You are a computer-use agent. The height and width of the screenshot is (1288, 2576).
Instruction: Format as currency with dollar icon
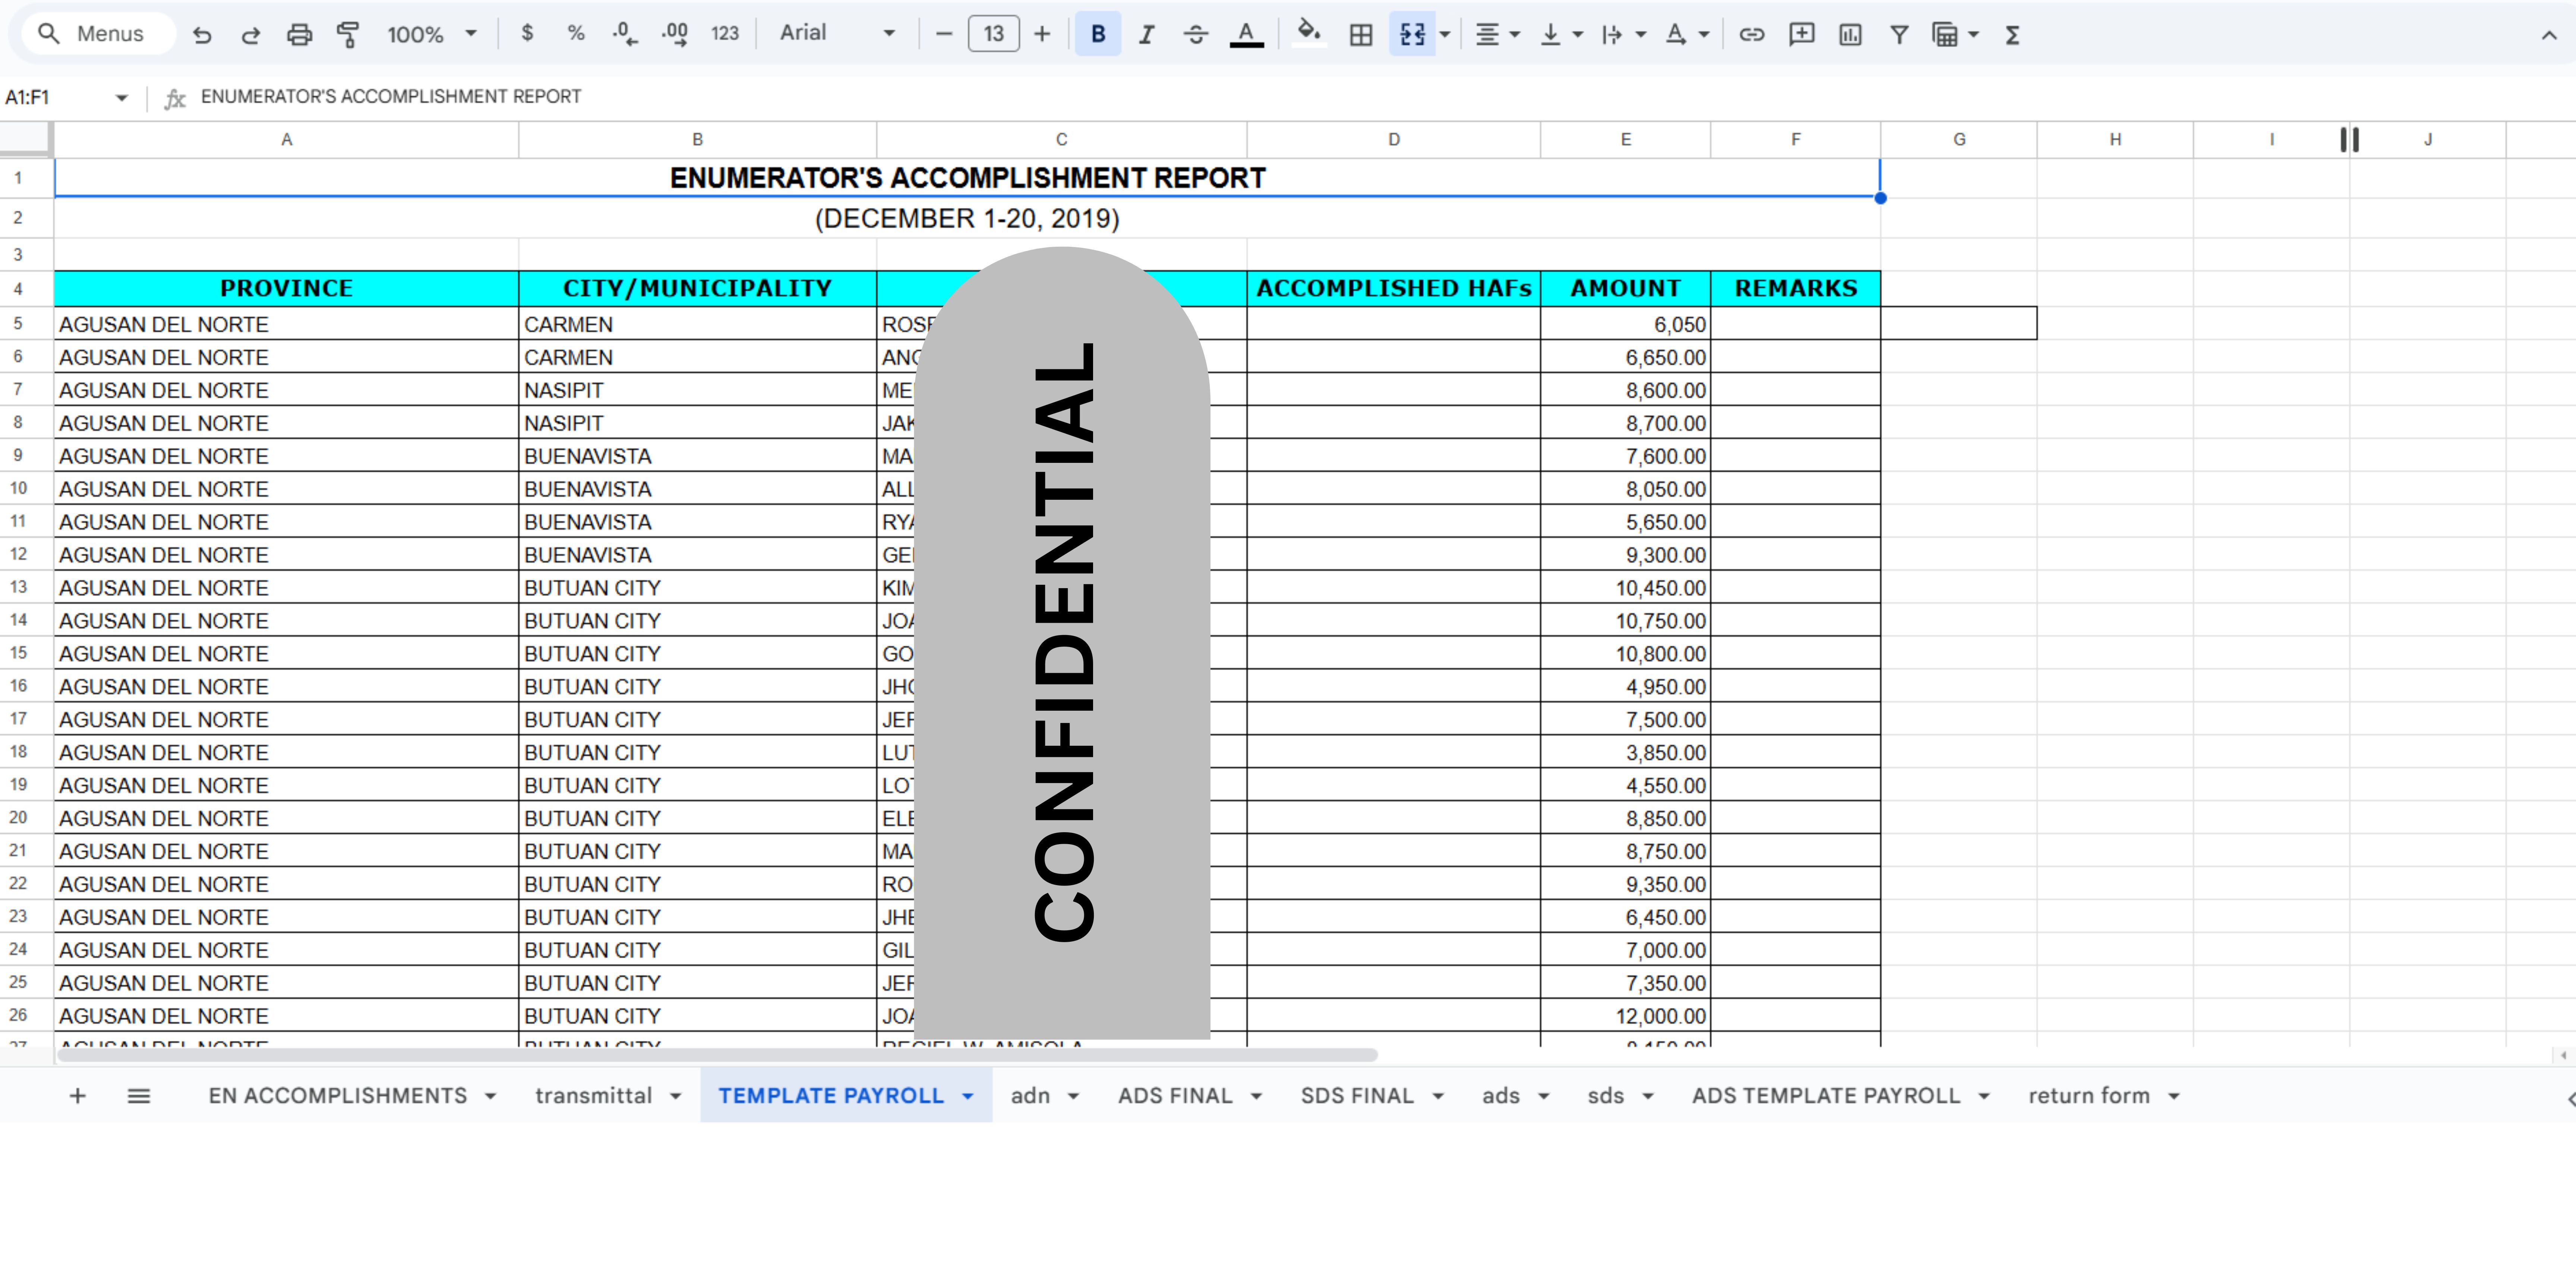coord(527,34)
